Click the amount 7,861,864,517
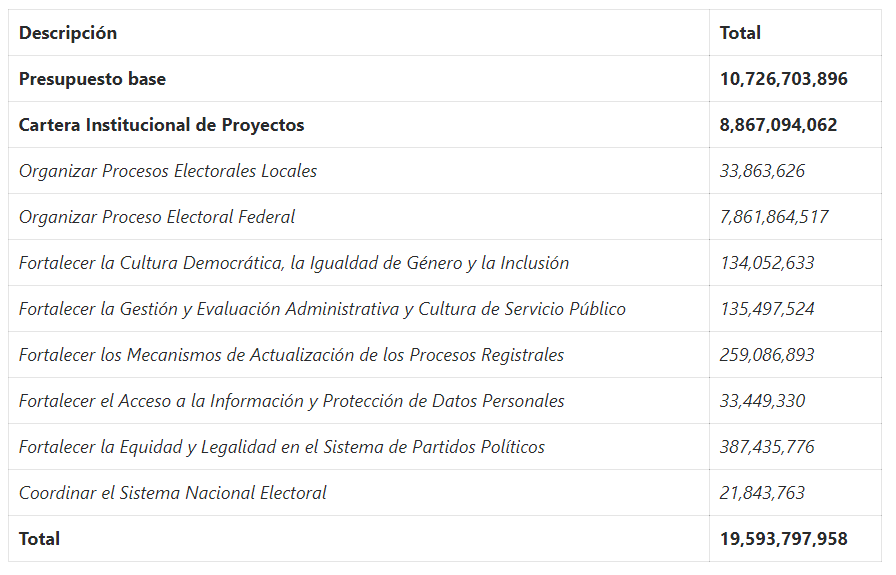The width and height of the screenshot is (896, 575). [774, 217]
